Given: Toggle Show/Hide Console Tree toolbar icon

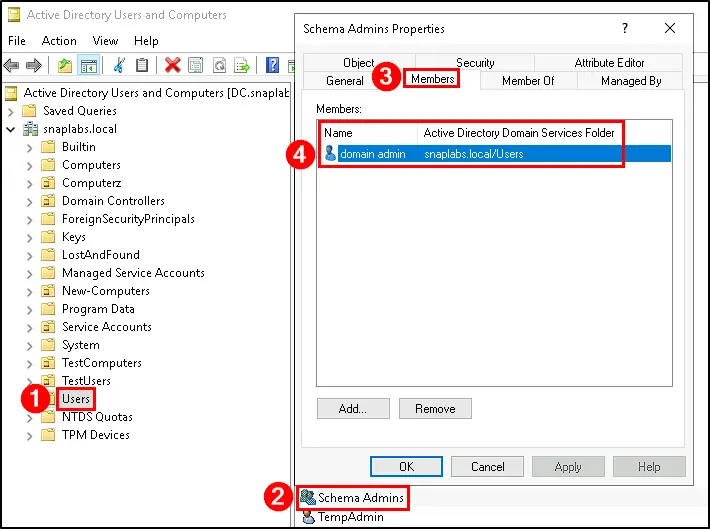Looking at the screenshot, I should point(89,66).
